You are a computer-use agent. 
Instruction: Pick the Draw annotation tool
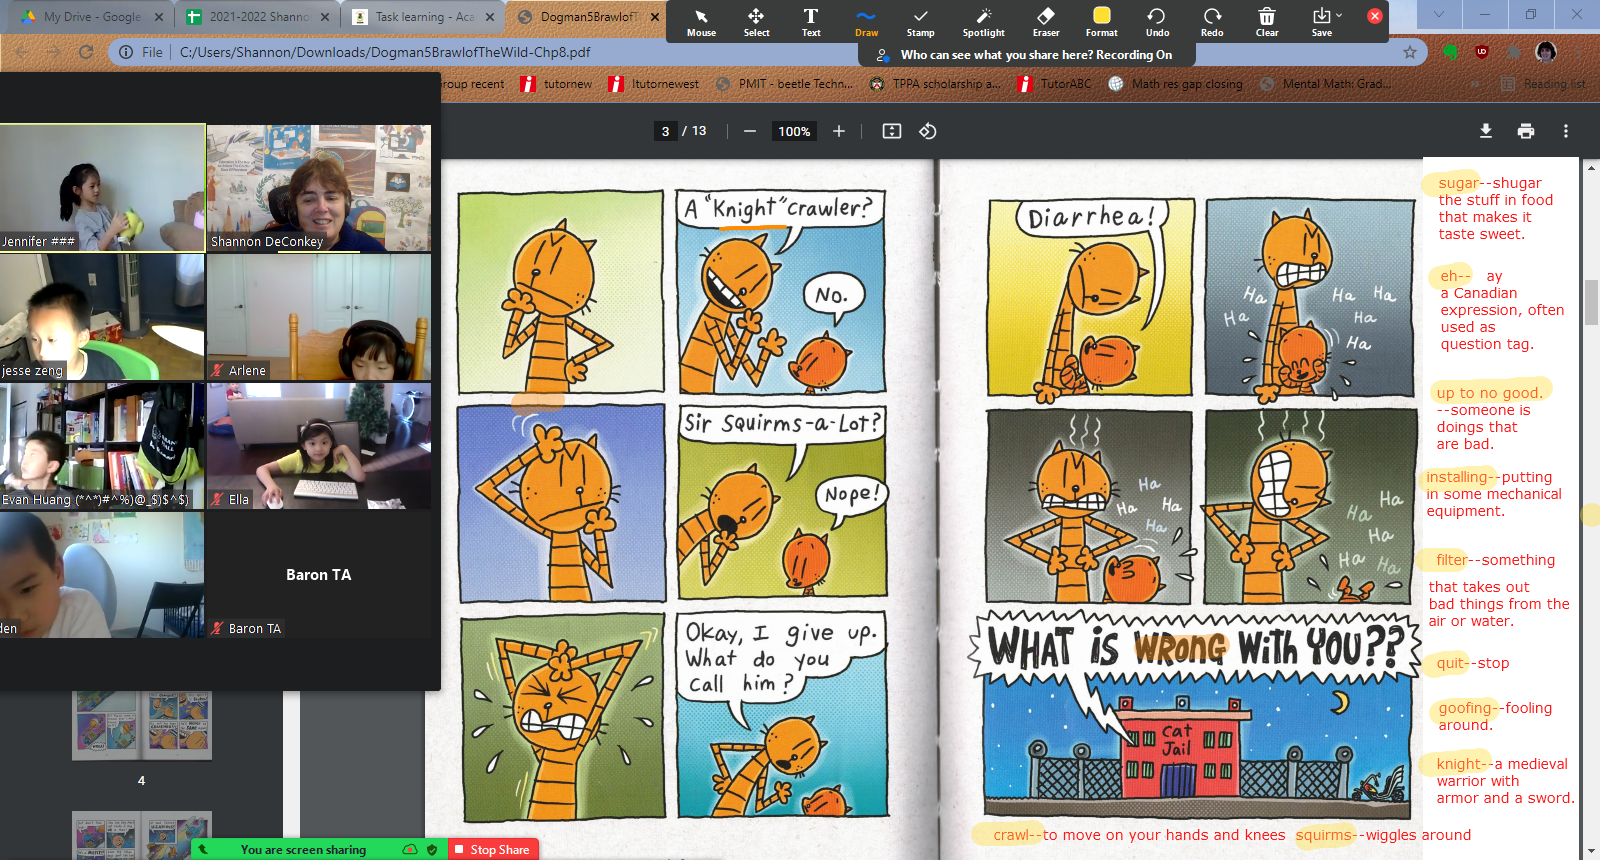pos(866,22)
